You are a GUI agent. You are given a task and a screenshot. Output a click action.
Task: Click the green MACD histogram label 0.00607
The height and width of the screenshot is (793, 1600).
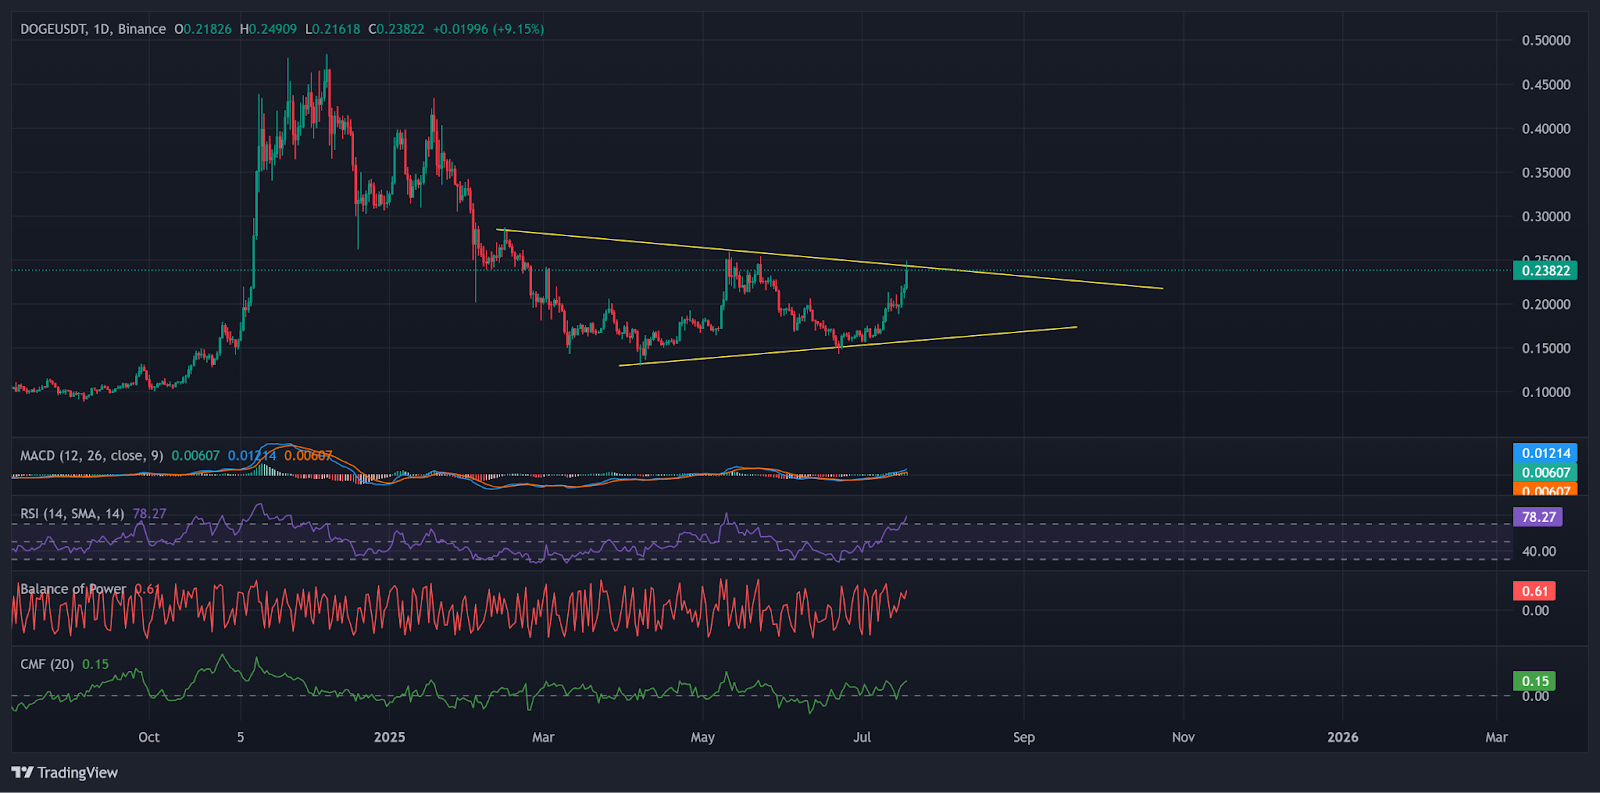point(1545,472)
